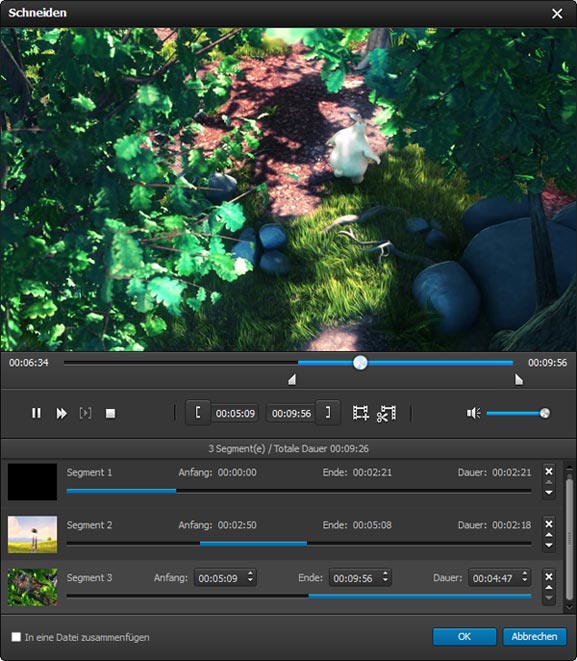Click the fast forward button

point(62,413)
